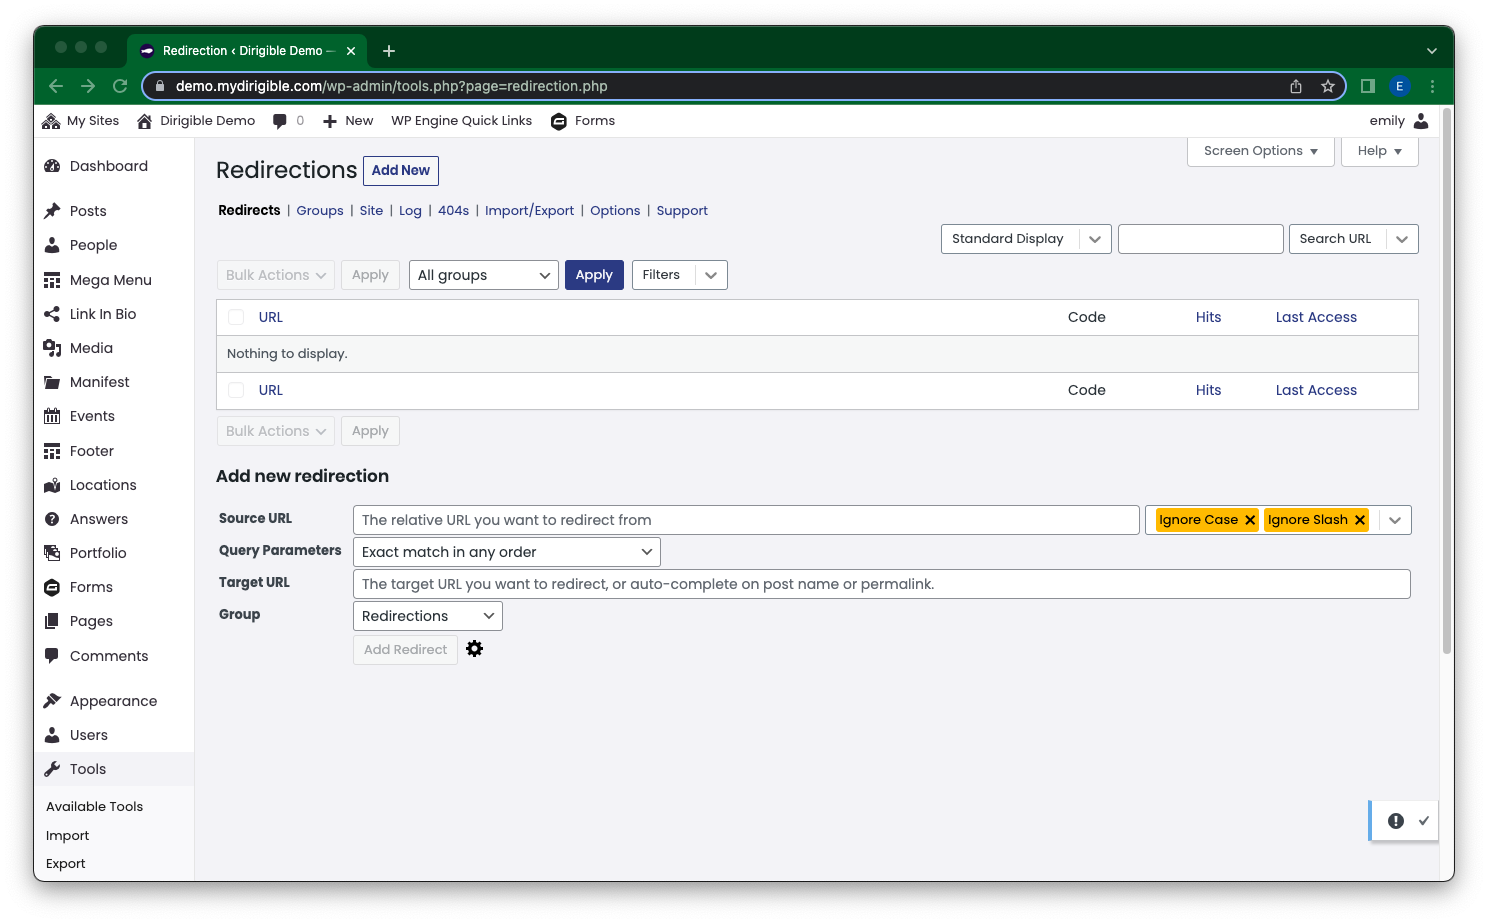Expand the Help panel
This screenshot has height=923, width=1488.
coord(1380,151)
